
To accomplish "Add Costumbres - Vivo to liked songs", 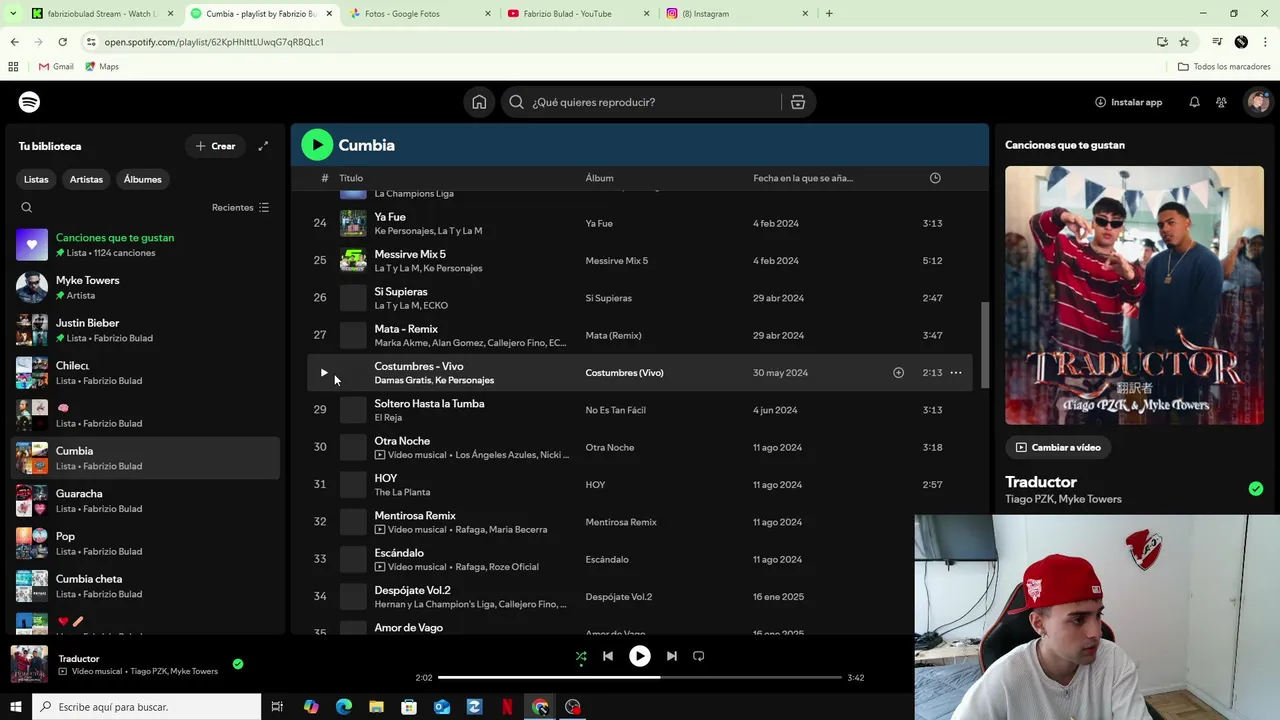I will coord(898,373).
